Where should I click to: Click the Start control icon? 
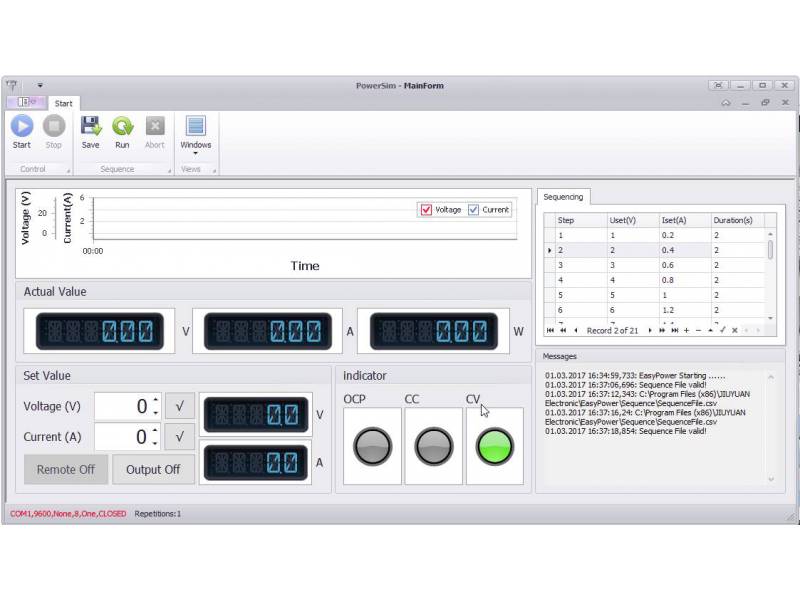(x=22, y=127)
